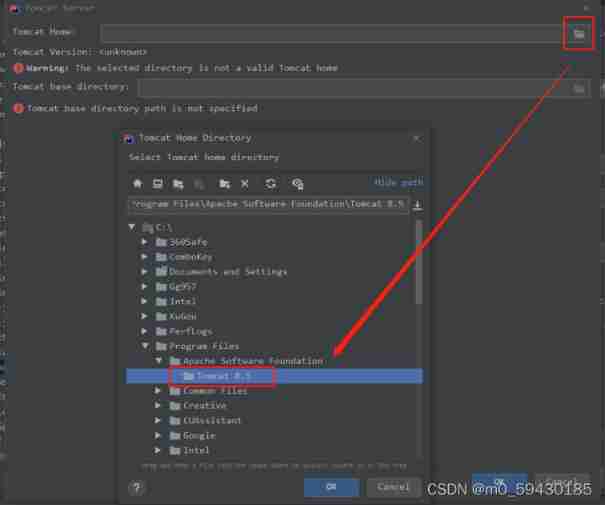Select the Tomcat 8.5 folder
The height and width of the screenshot is (505, 605).
tap(274, 376)
